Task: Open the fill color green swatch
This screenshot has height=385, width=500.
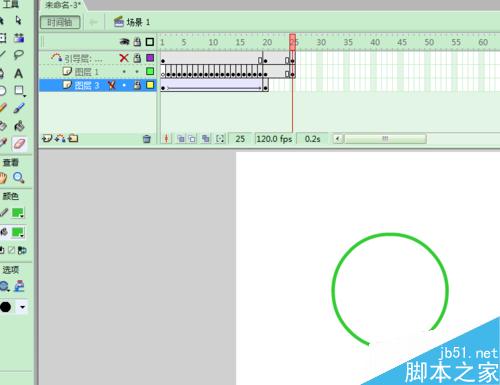Action: [18, 232]
